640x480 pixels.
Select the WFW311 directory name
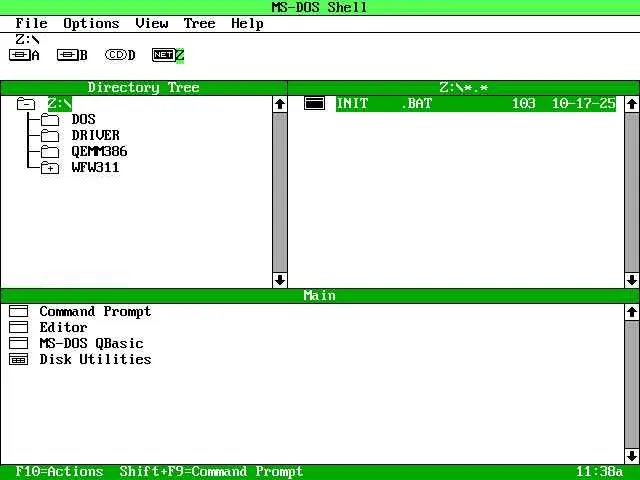tap(95, 167)
